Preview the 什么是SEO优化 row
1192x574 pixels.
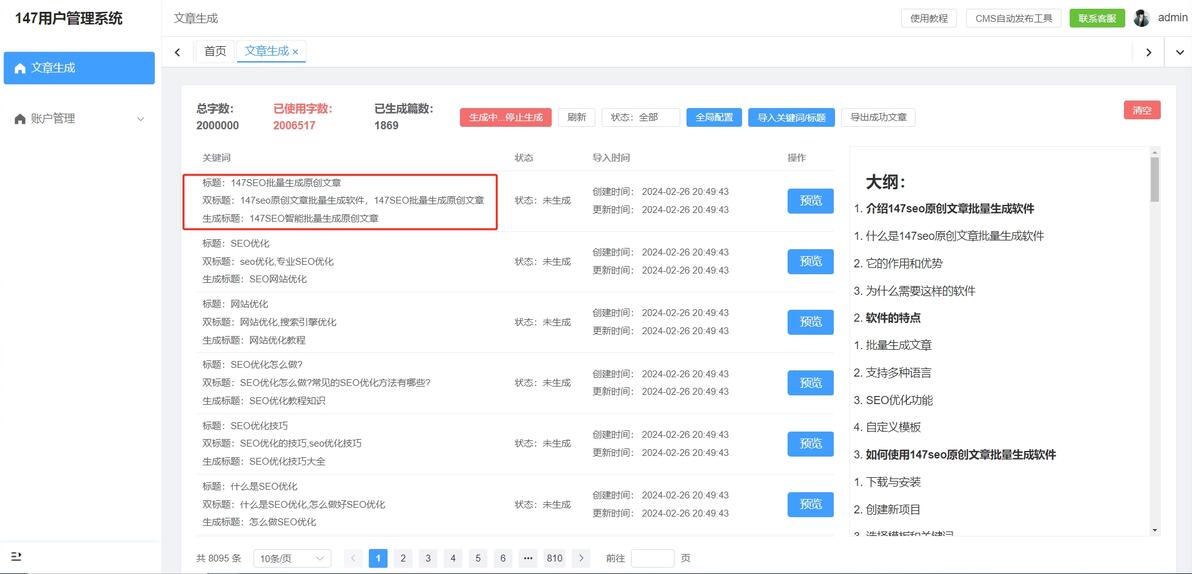[810, 504]
